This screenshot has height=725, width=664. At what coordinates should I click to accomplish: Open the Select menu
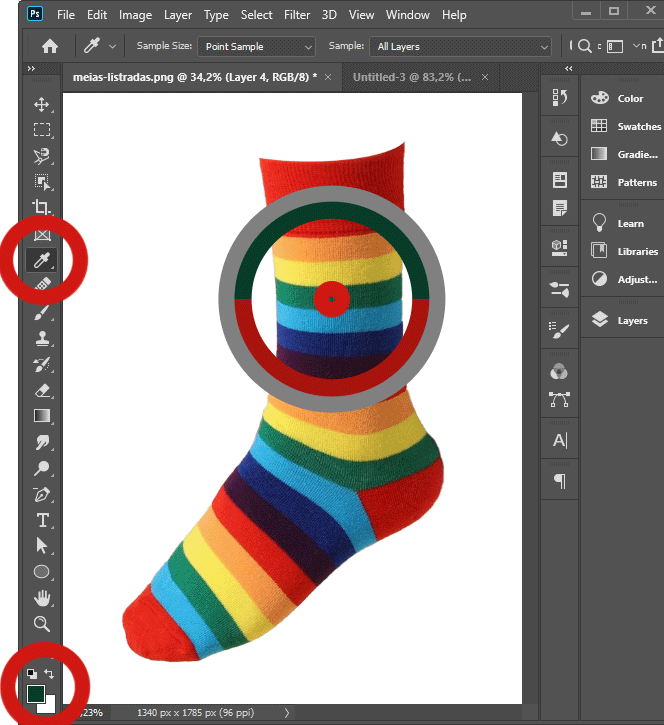257,15
